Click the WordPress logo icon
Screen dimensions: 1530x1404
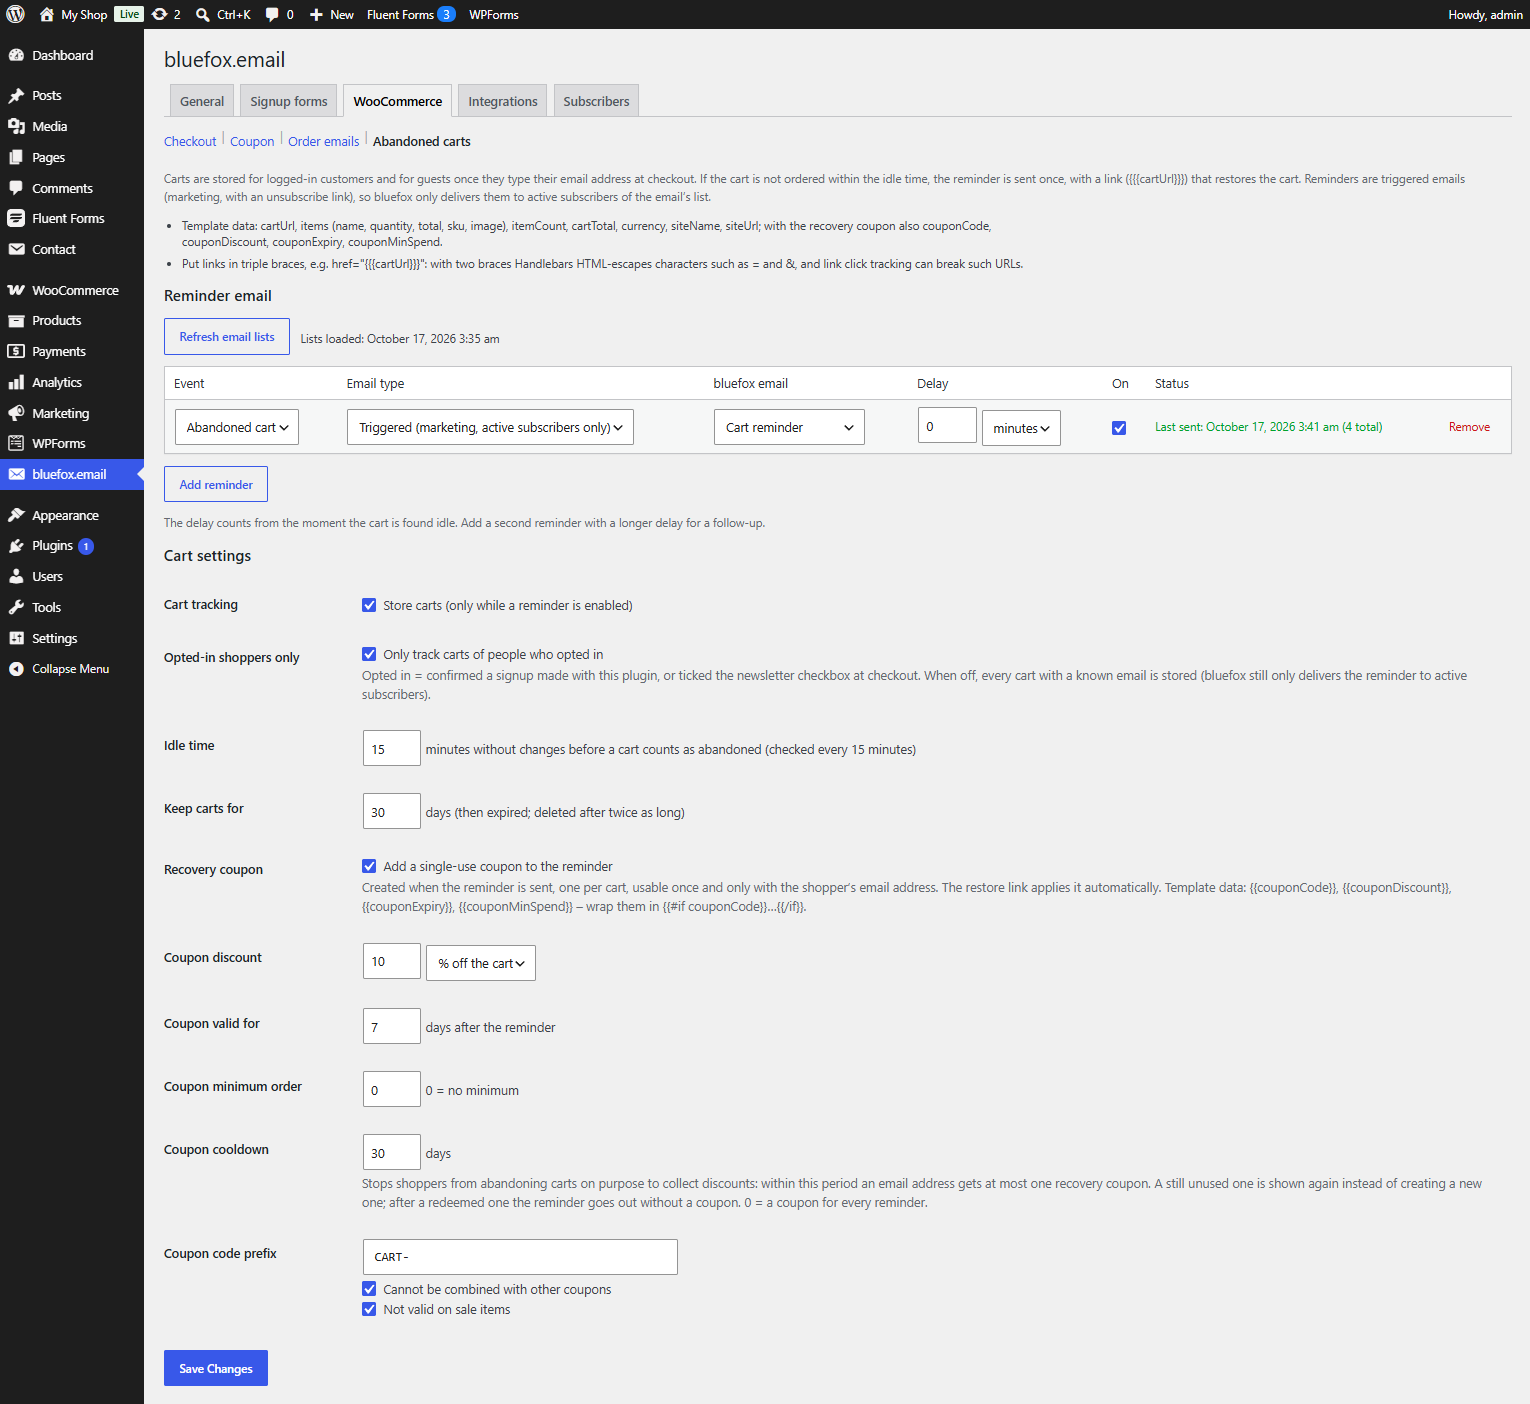pyautogui.click(x=15, y=14)
